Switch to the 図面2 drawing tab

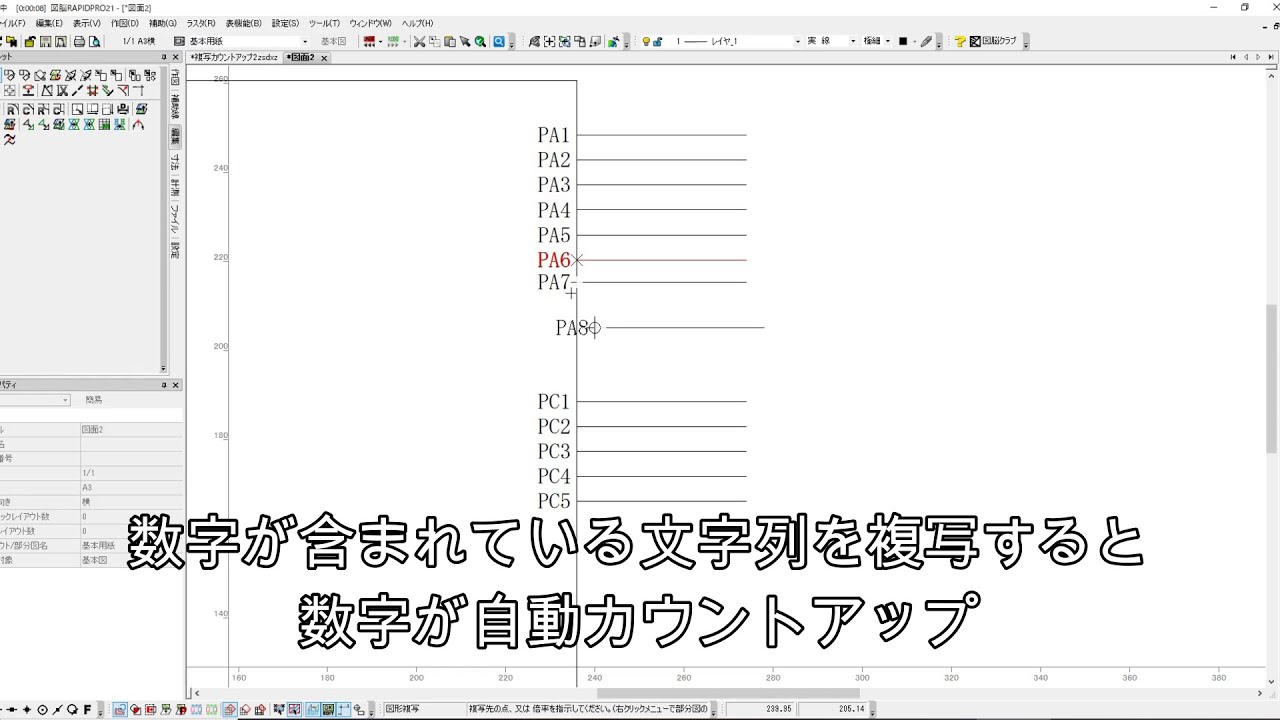pyautogui.click(x=301, y=57)
